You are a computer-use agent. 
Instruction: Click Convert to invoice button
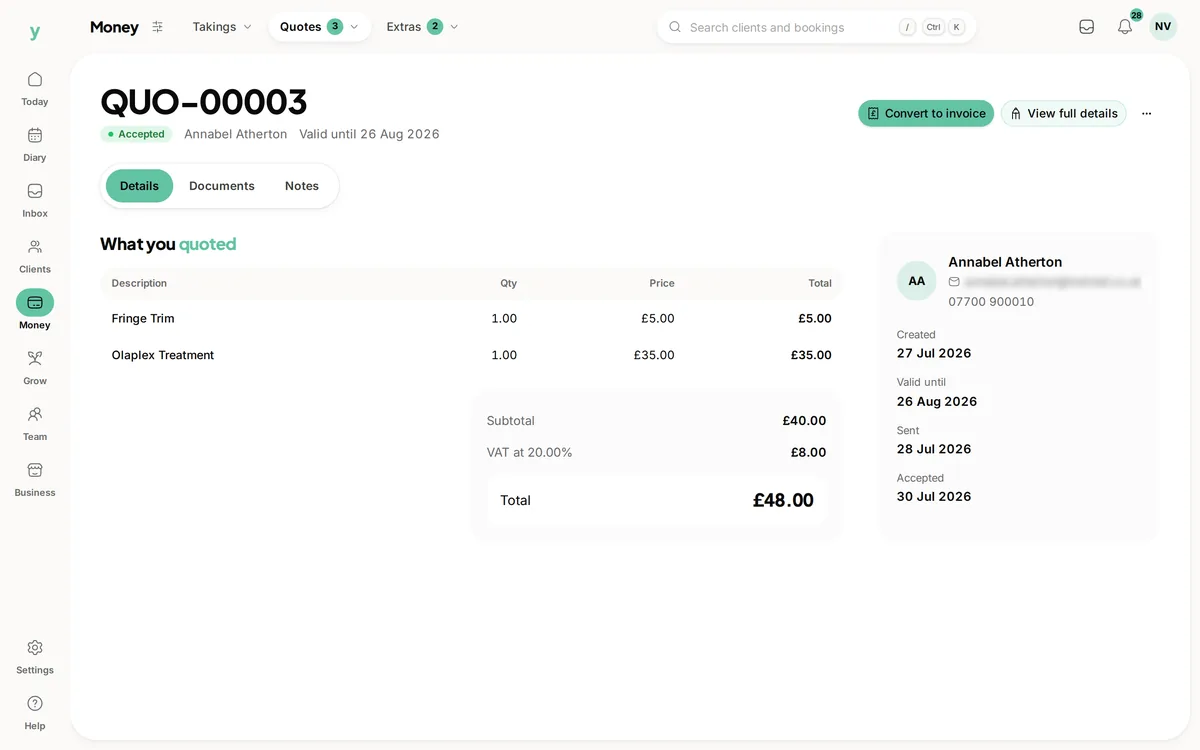(926, 114)
